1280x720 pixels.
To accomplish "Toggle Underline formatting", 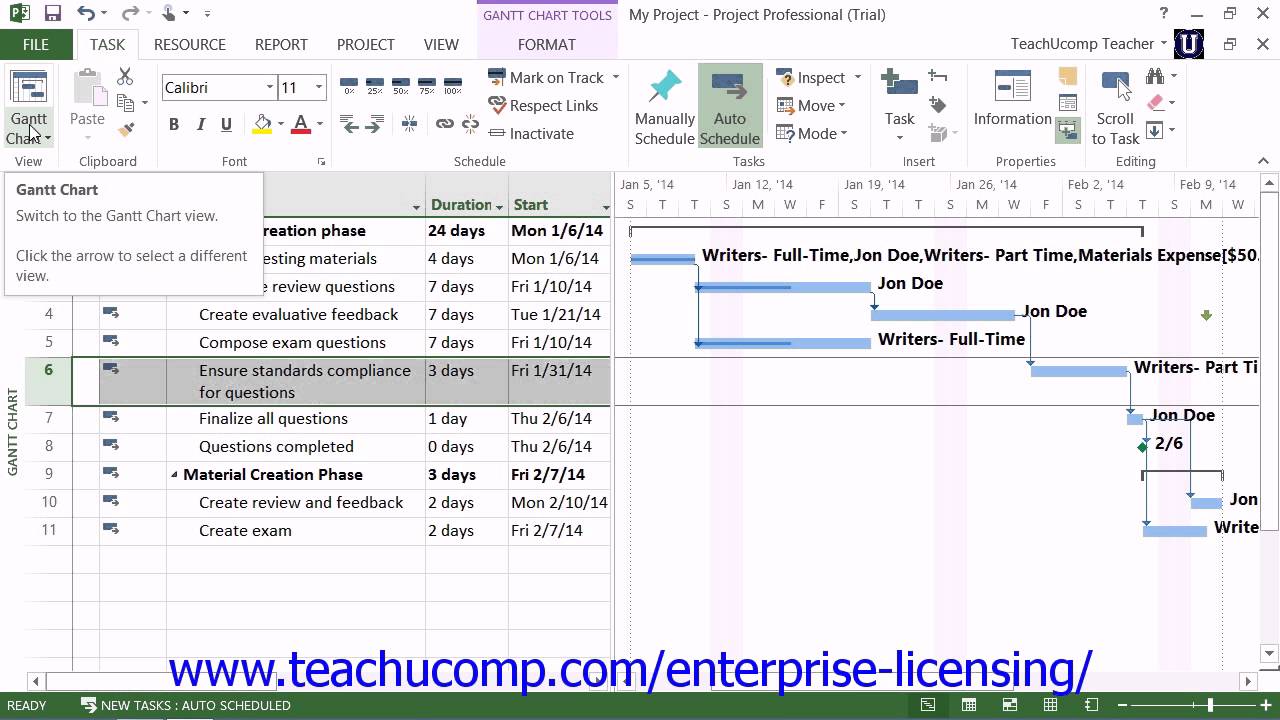I will 226,124.
